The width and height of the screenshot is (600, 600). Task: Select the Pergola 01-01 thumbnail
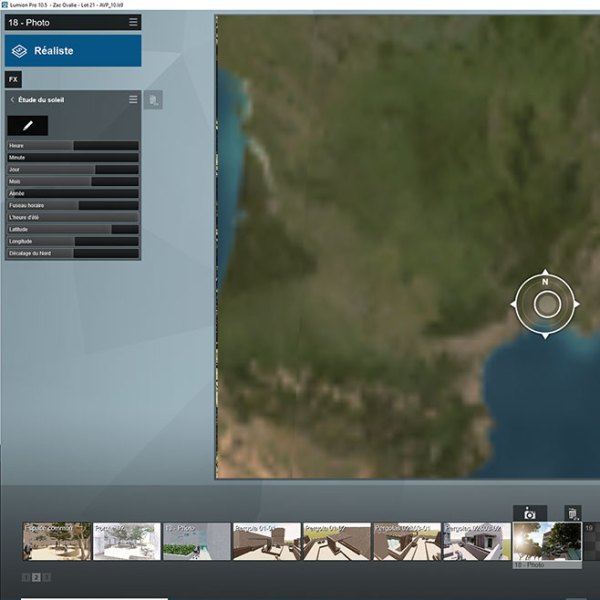click(267, 541)
